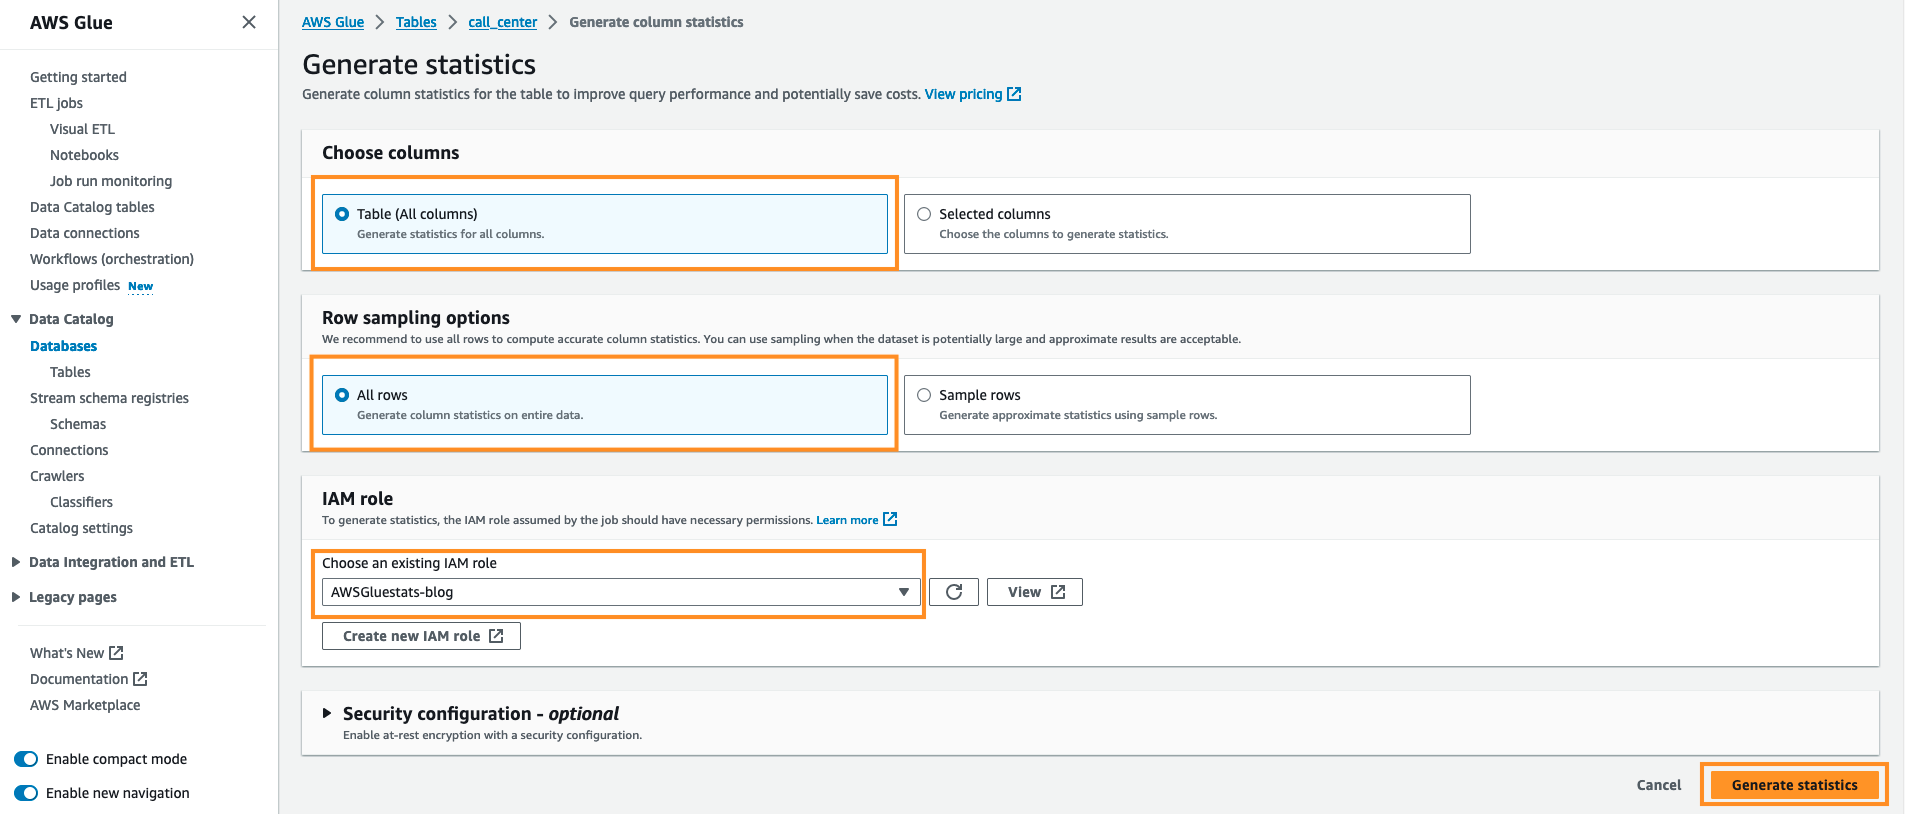Click call_center breadcrumb link
The image size is (1905, 814).
(x=502, y=22)
